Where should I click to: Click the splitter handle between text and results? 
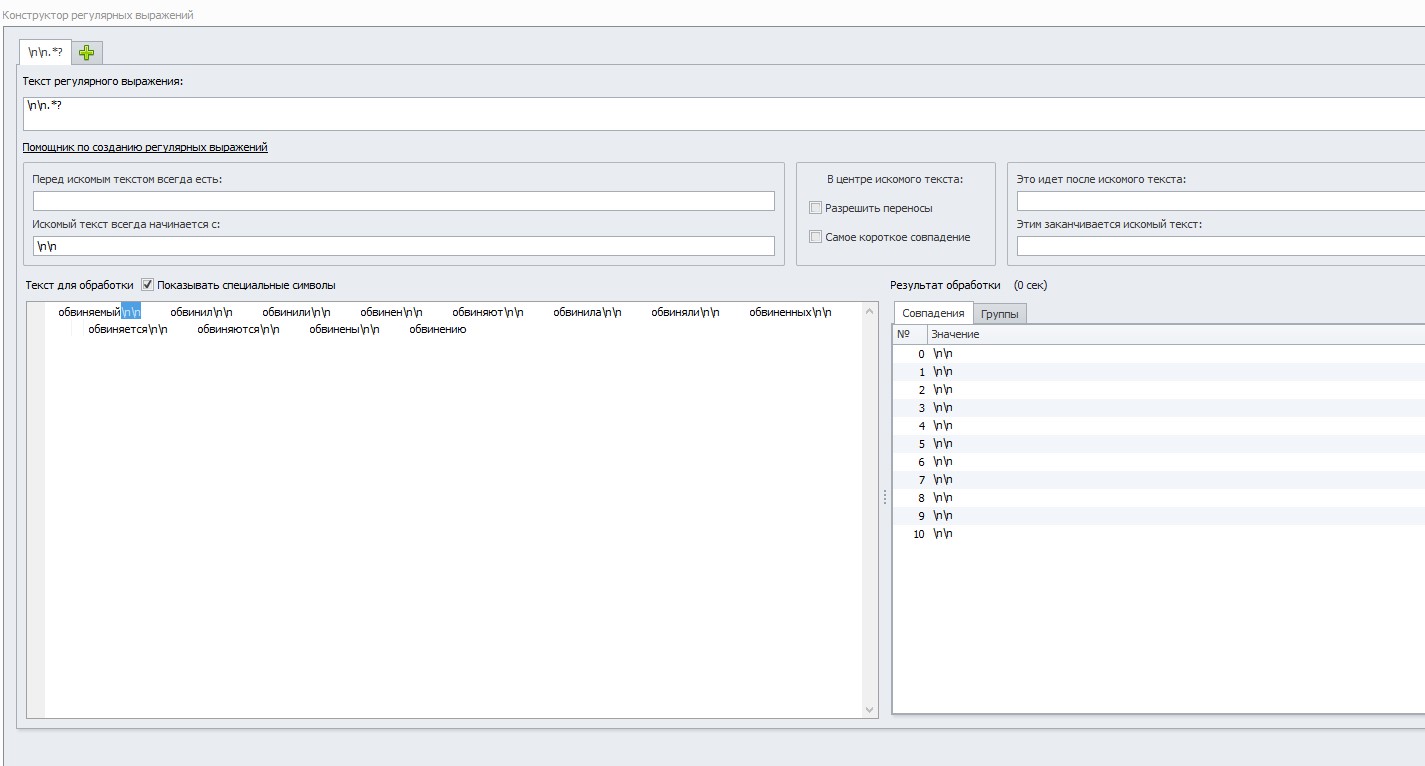885,497
